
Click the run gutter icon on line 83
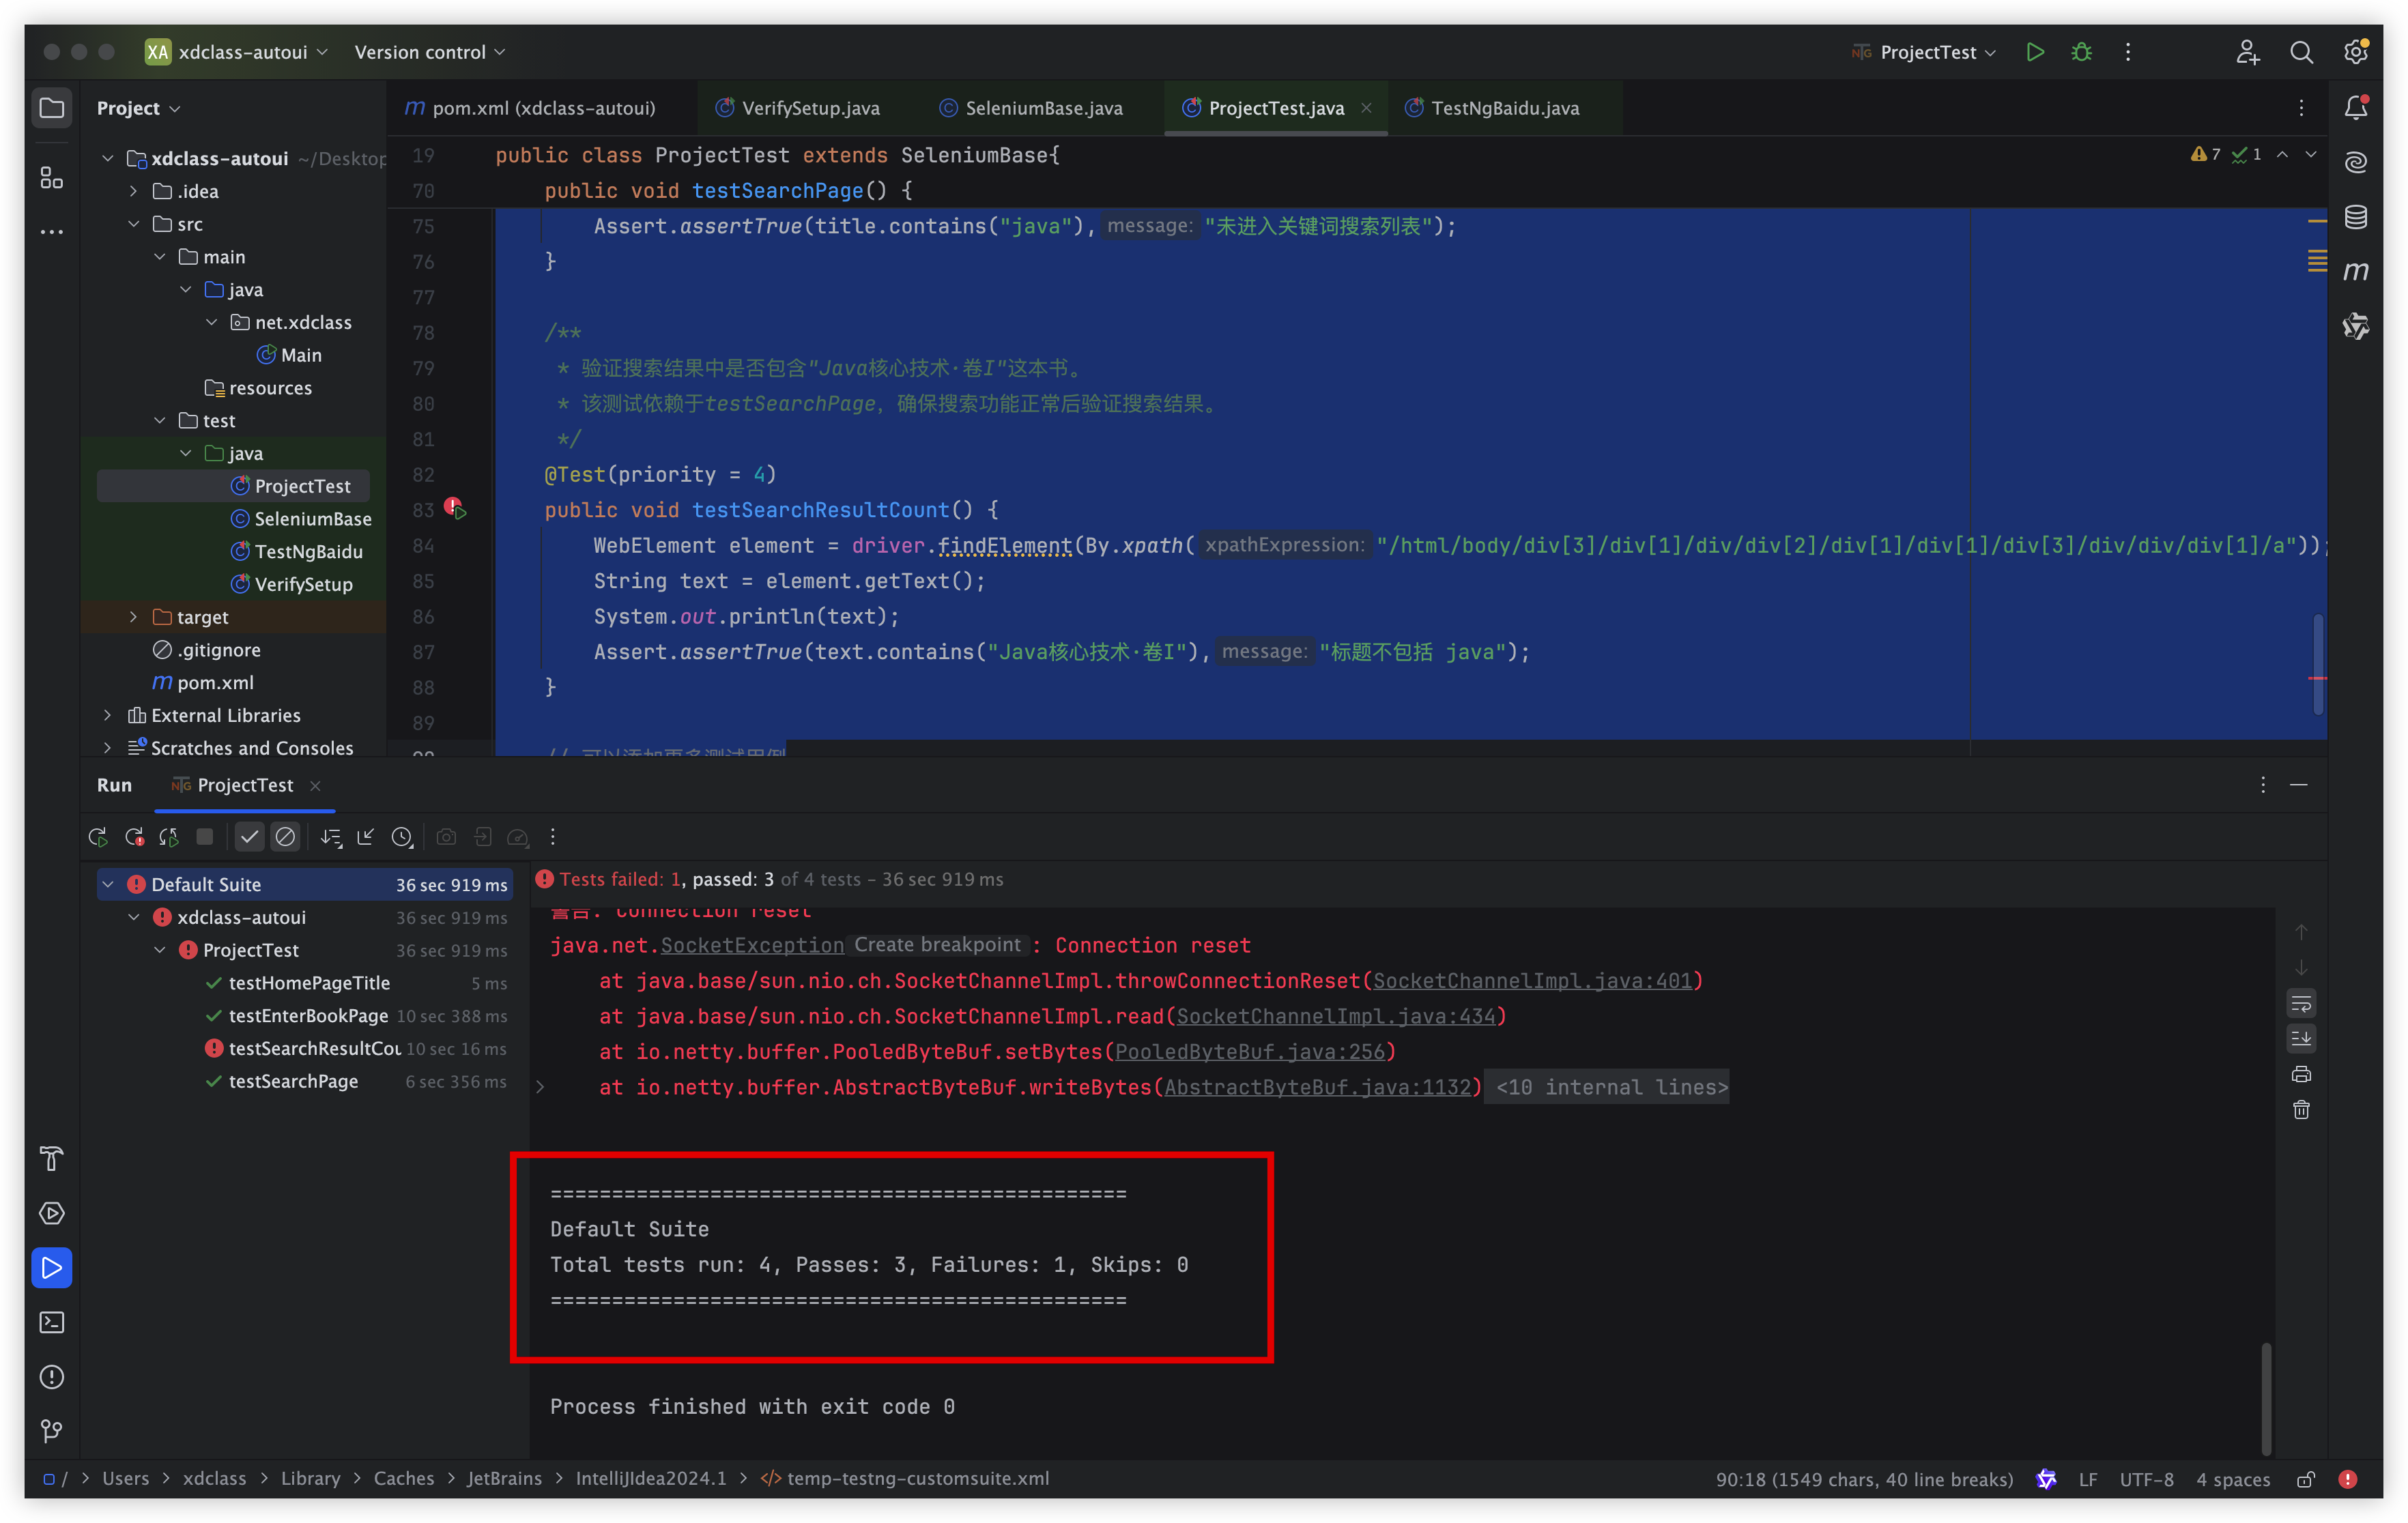click(455, 509)
